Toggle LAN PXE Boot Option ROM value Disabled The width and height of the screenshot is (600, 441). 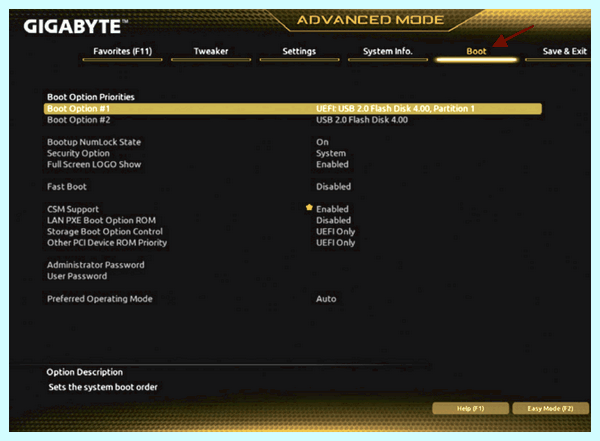coord(333,220)
